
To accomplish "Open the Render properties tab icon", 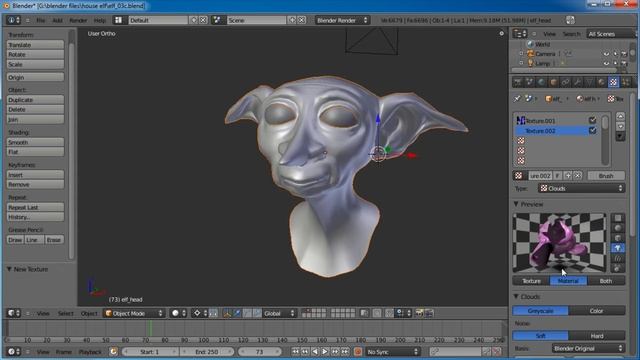I will tap(518, 82).
